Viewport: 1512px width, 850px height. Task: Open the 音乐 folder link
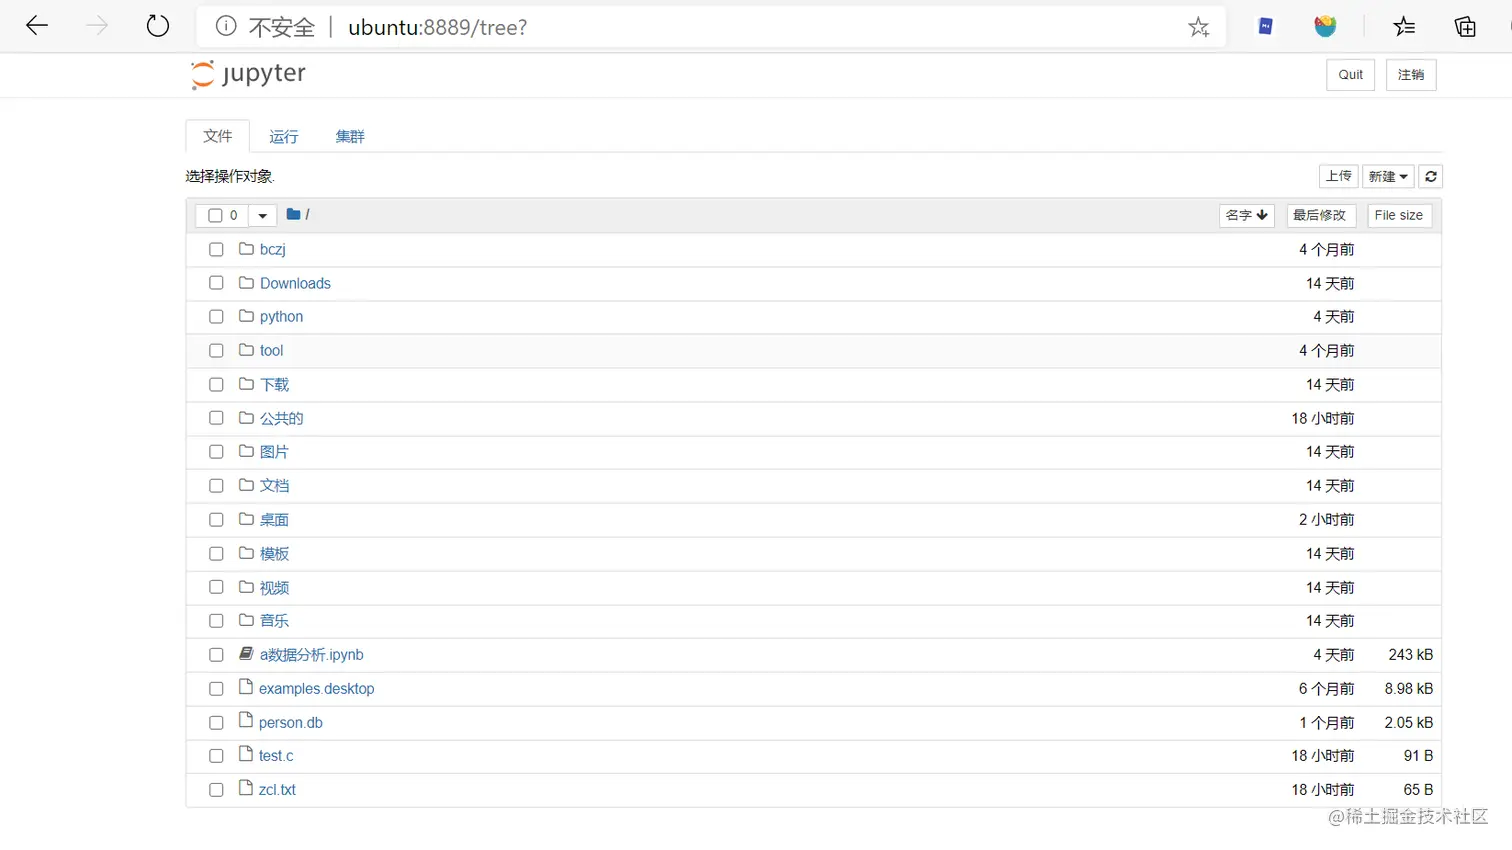pos(274,620)
